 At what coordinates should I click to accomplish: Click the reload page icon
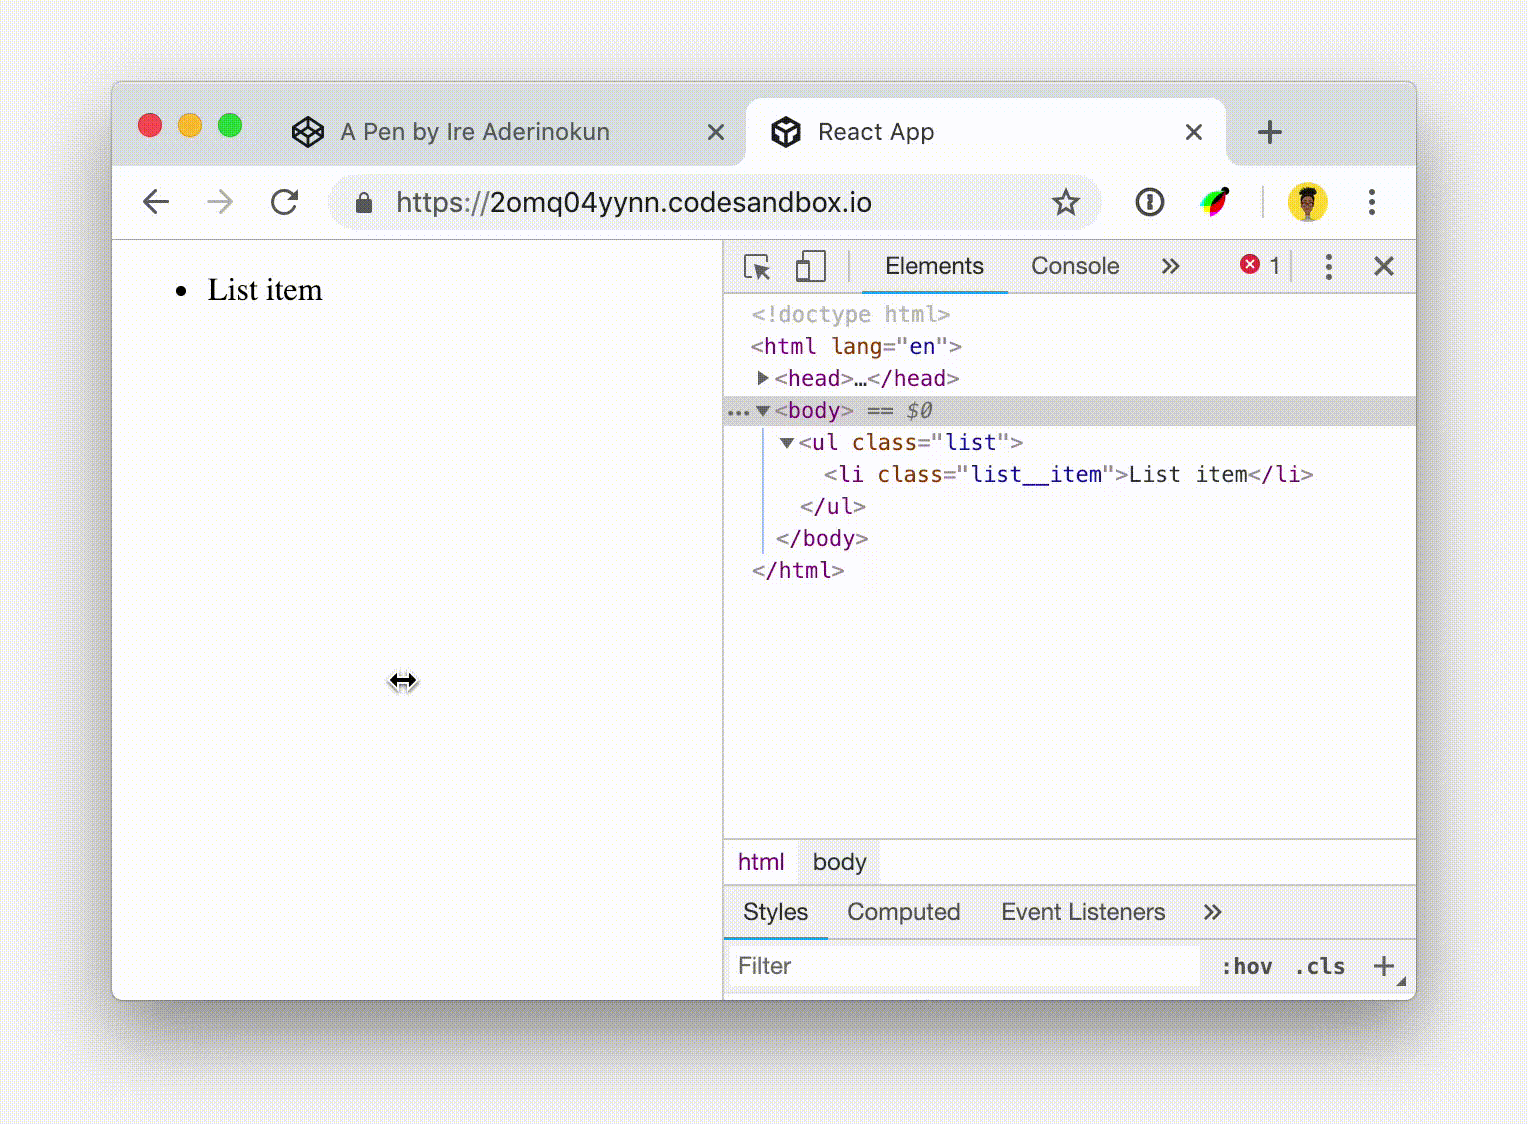(284, 202)
